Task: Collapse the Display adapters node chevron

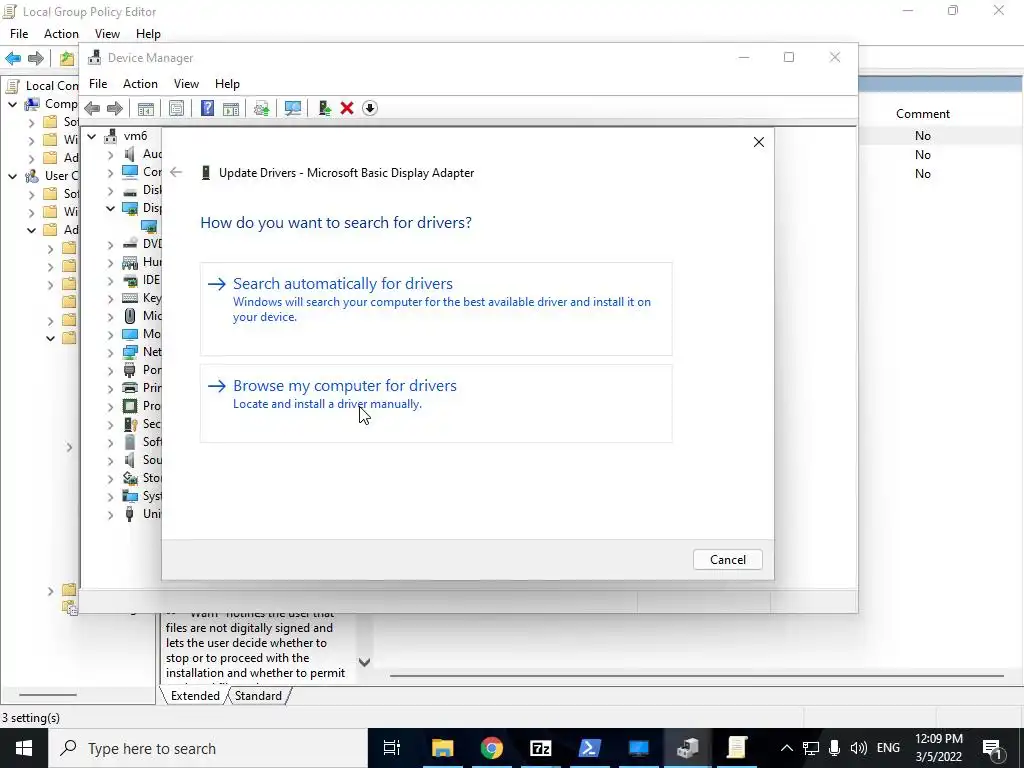Action: pyautogui.click(x=110, y=208)
